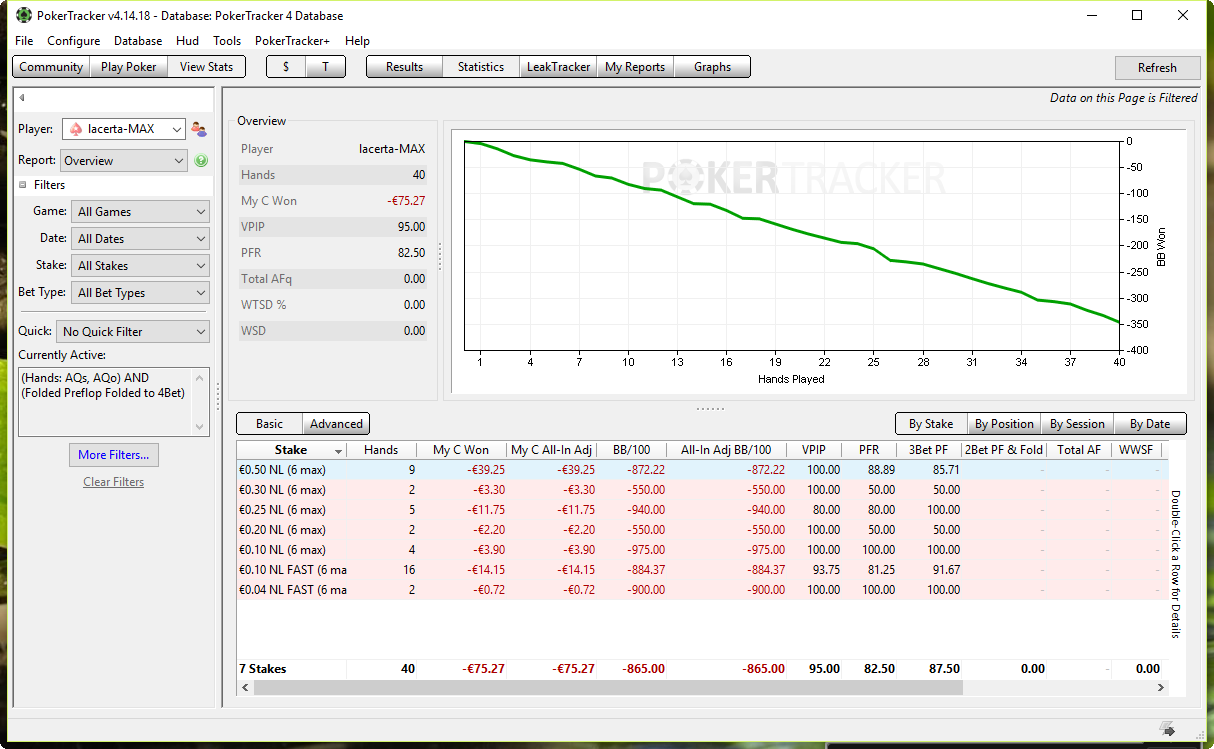Click the Clear Filters link
The image size is (1214, 749).
pos(113,482)
